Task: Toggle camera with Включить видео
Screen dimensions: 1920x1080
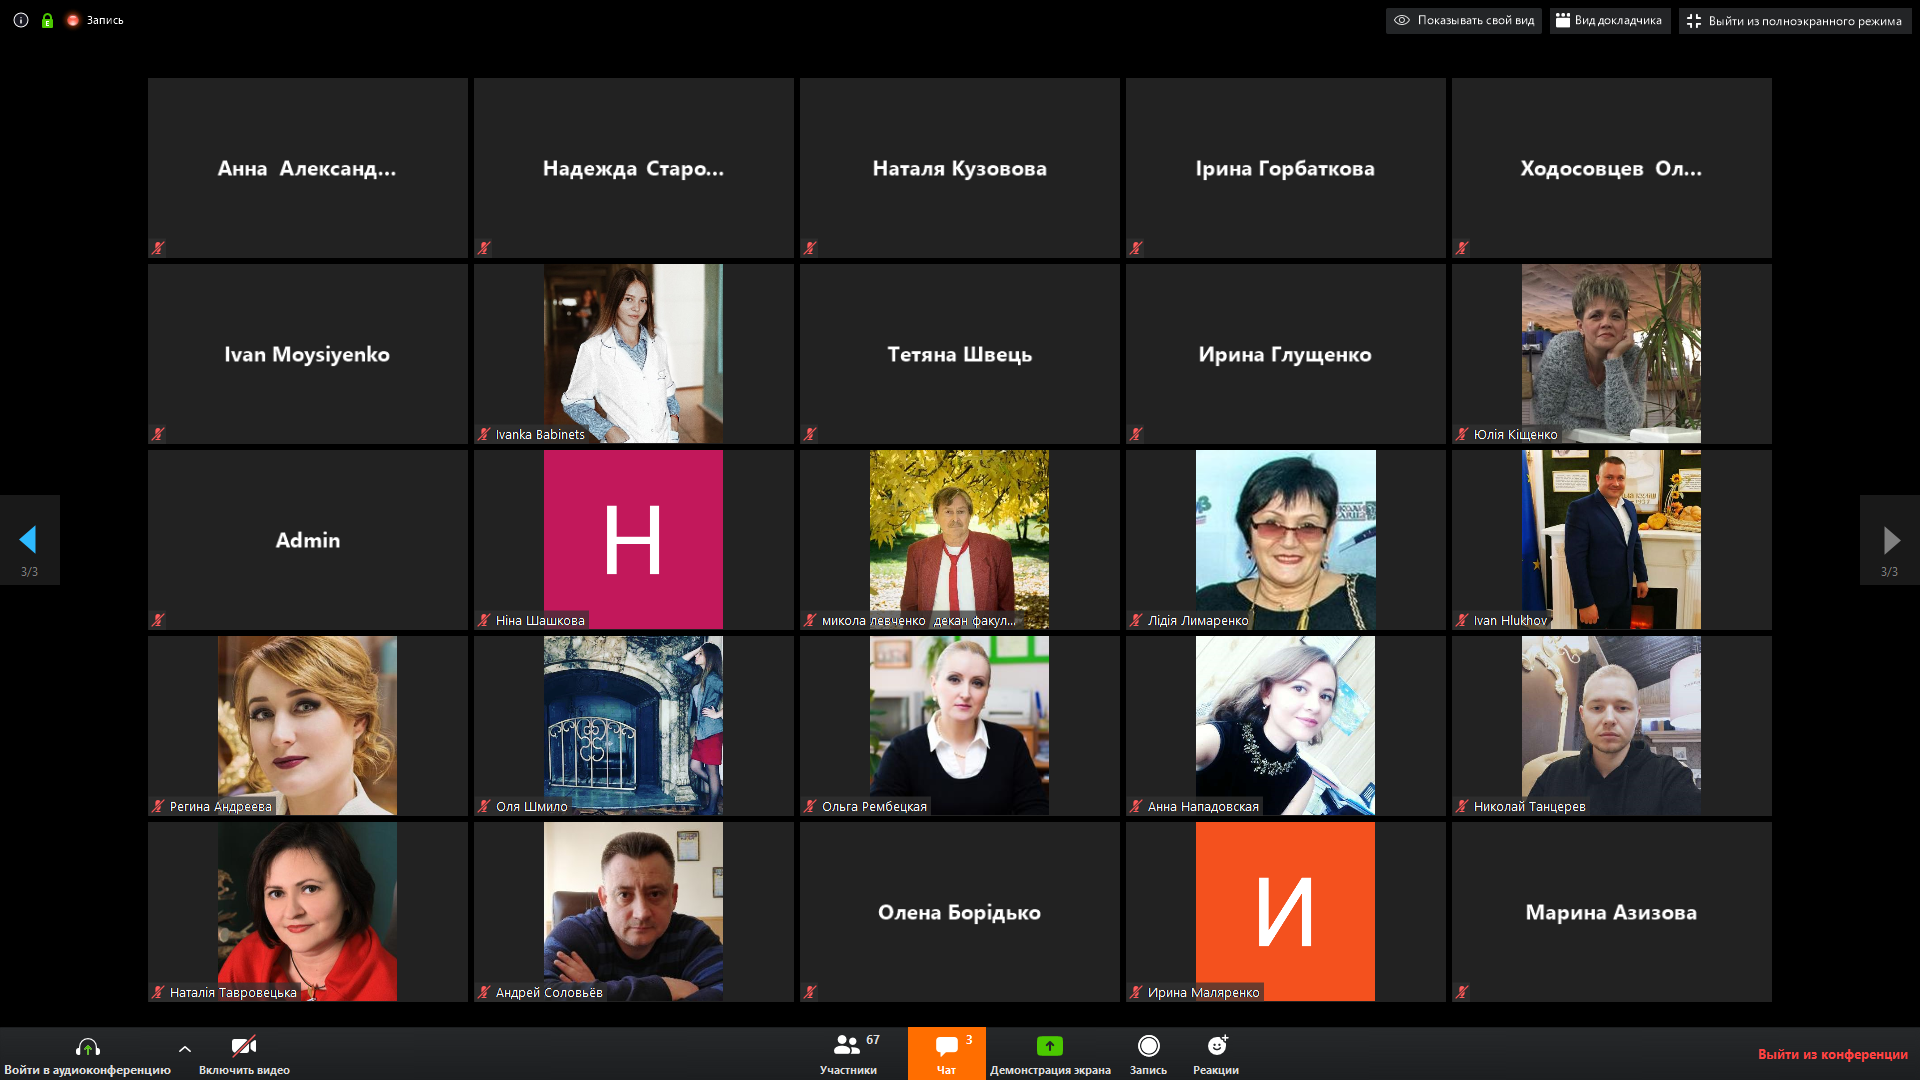Action: tap(244, 1054)
